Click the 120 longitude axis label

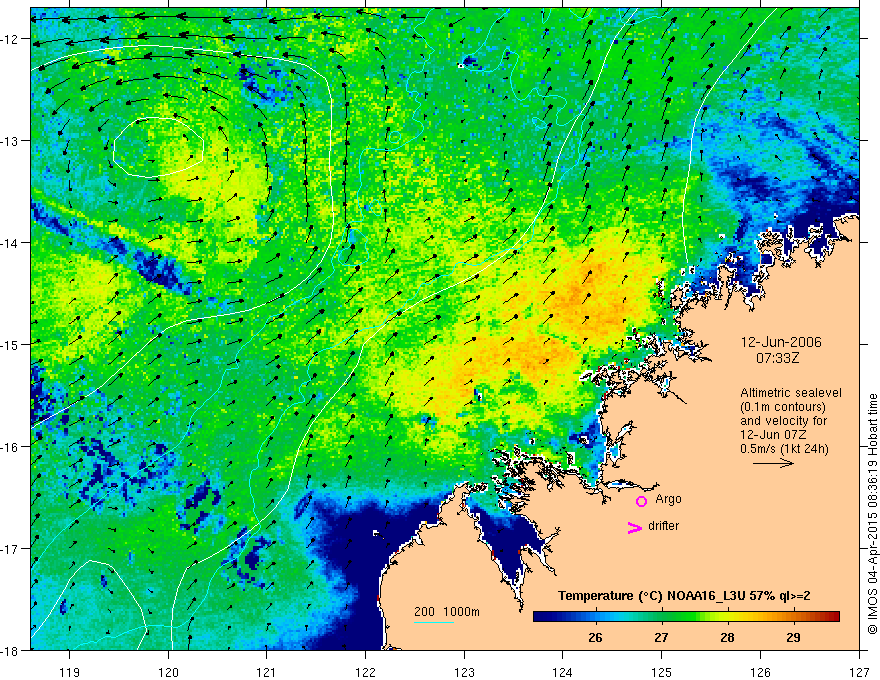click(168, 672)
